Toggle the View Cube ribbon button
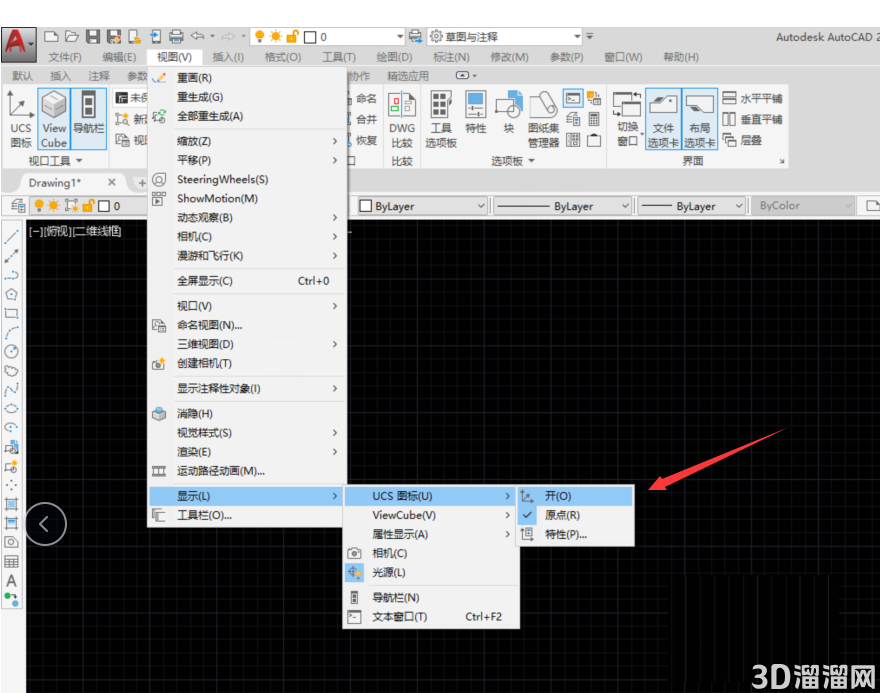The height and width of the screenshot is (693, 880). coord(54,119)
